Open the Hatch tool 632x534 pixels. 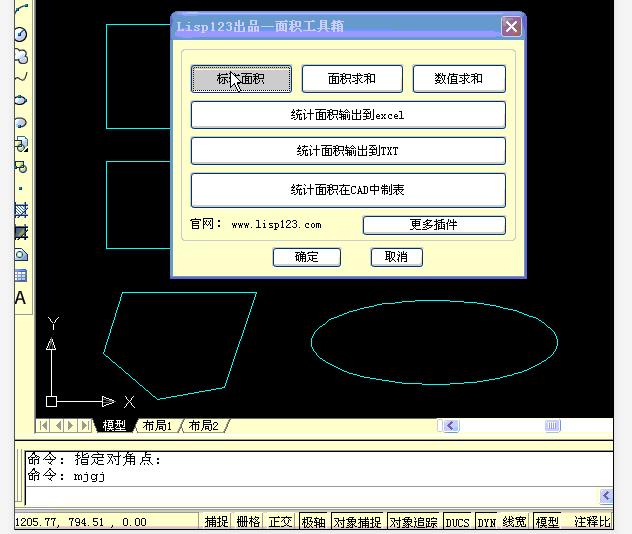21,210
